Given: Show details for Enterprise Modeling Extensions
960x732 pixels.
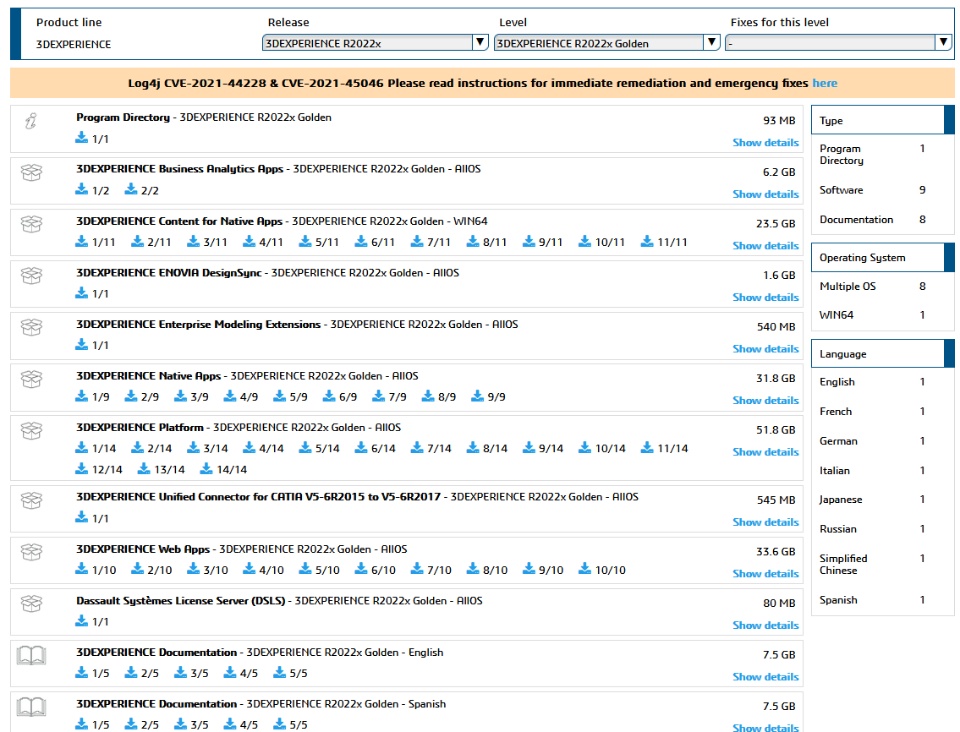Looking at the screenshot, I should (765, 349).
